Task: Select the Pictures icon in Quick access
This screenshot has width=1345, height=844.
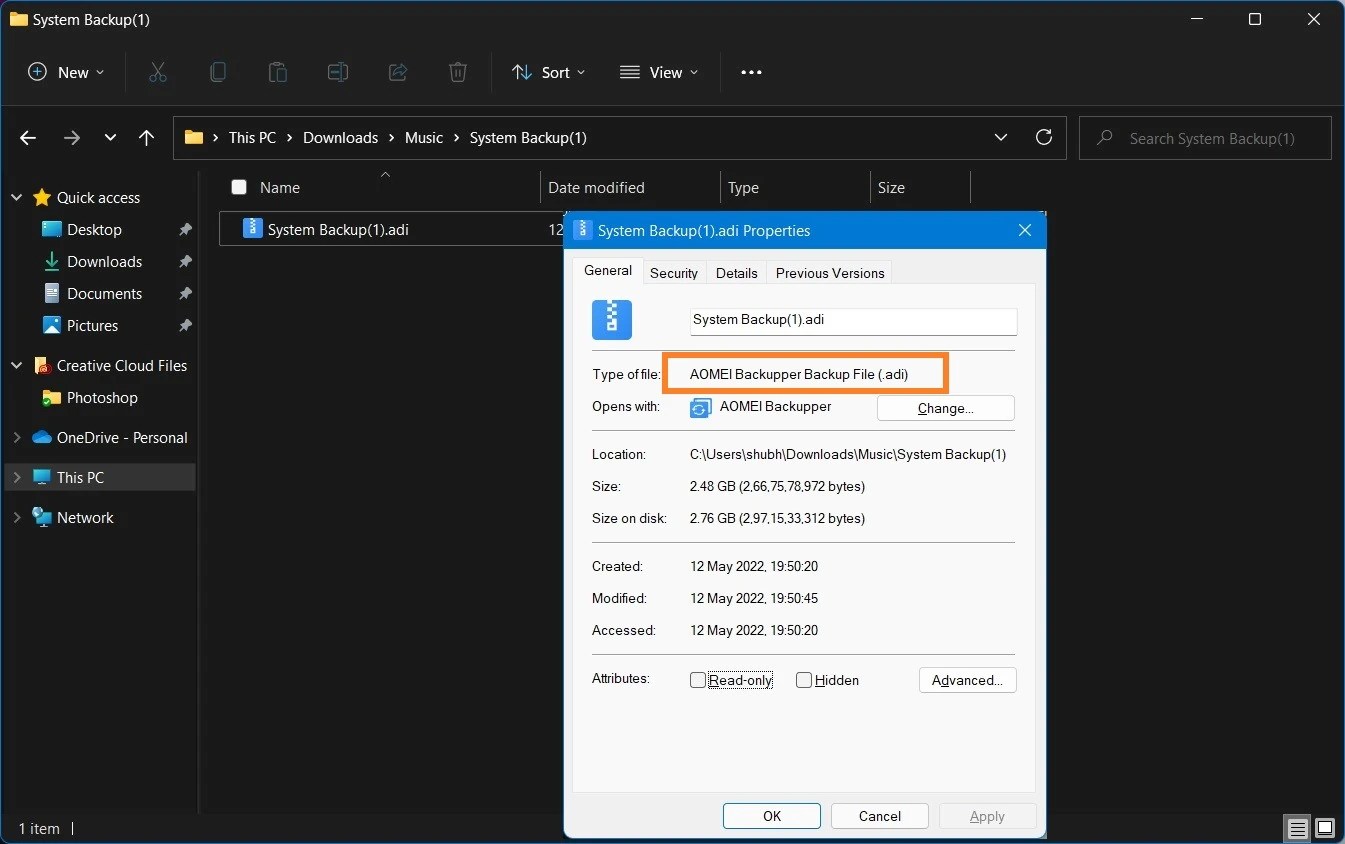Action: tap(52, 325)
